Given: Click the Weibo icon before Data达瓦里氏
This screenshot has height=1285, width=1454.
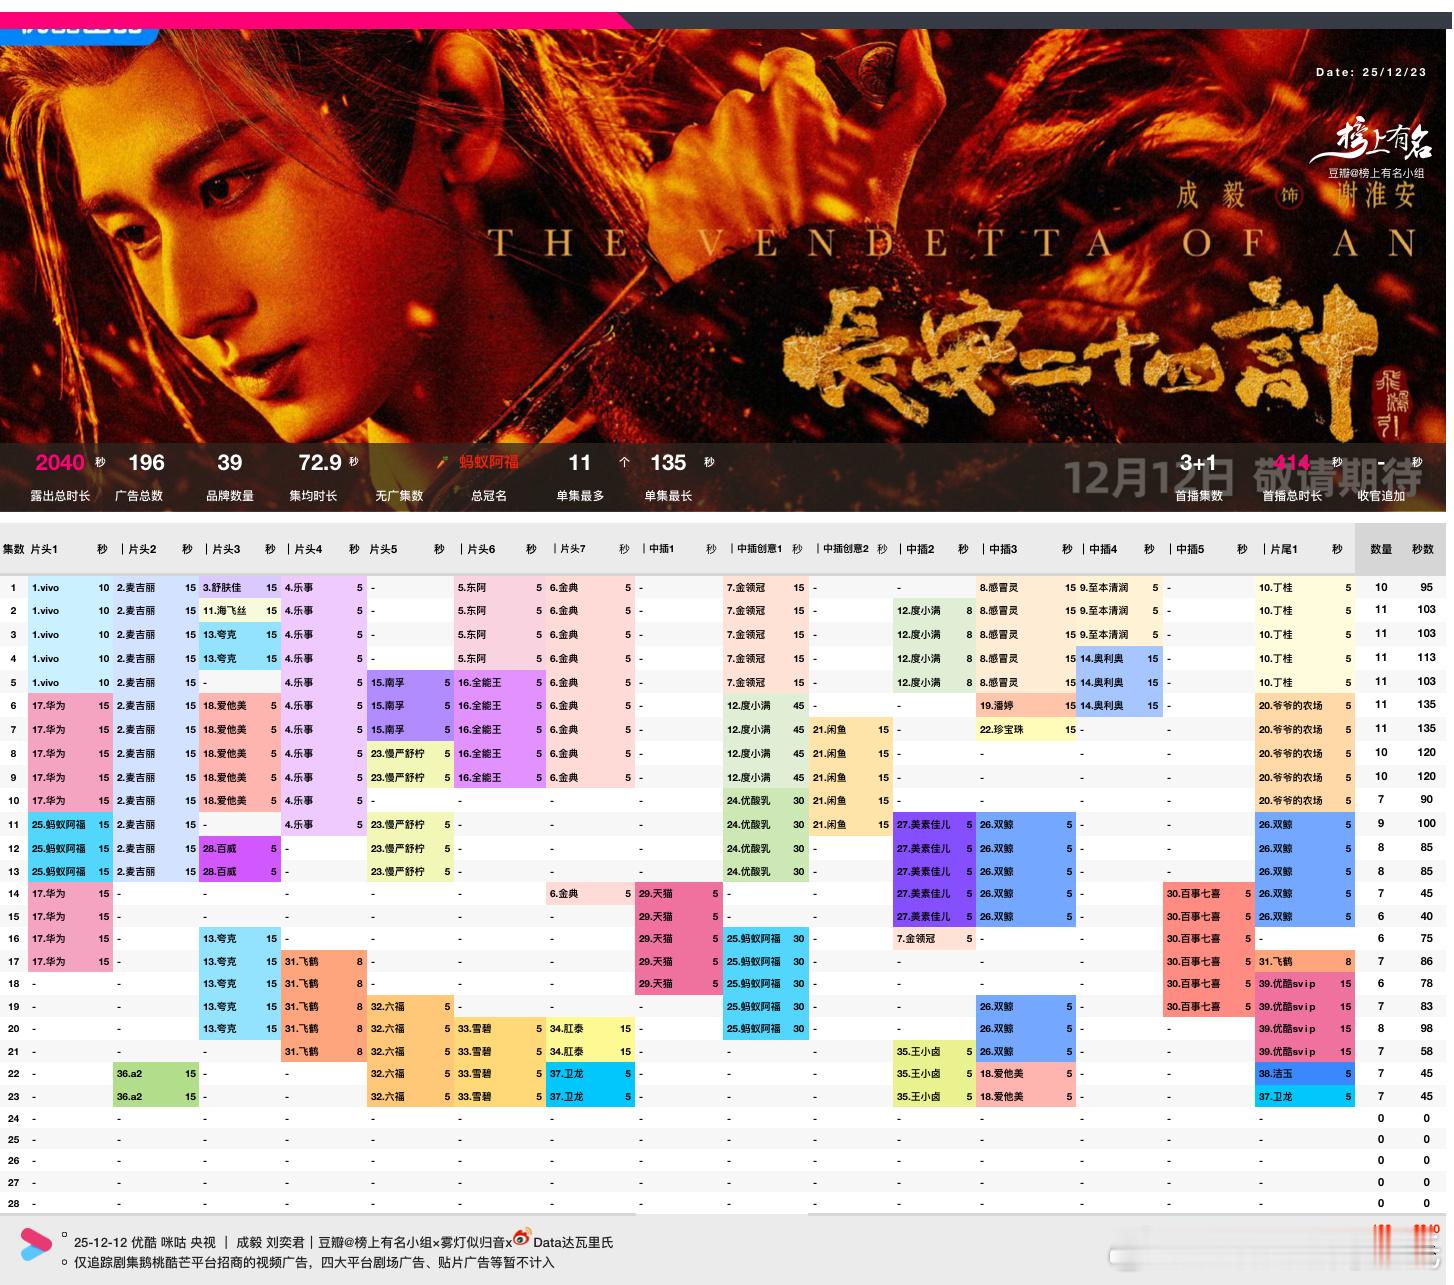Looking at the screenshot, I should tap(521, 1238).
